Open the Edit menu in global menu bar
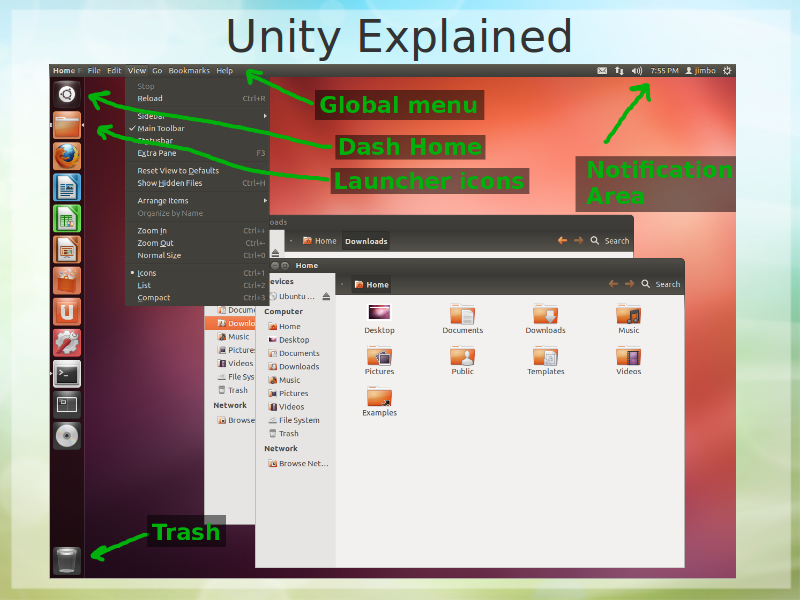Screen dimensions: 800x600 click(x=114, y=71)
